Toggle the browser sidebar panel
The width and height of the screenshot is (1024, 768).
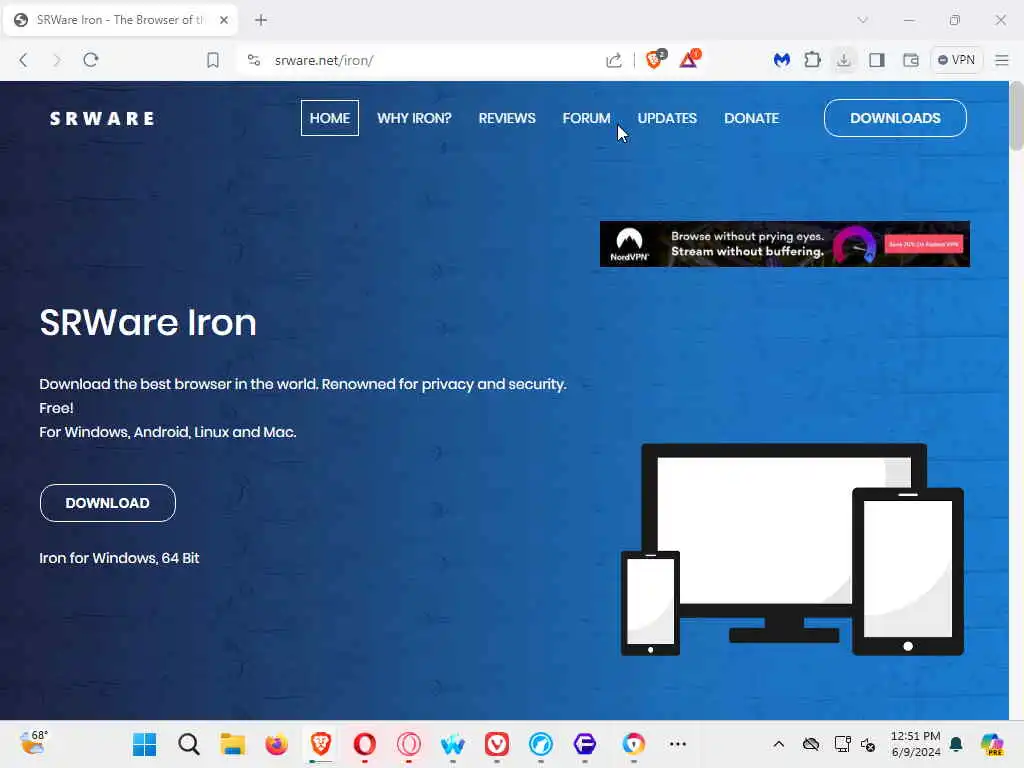(877, 60)
